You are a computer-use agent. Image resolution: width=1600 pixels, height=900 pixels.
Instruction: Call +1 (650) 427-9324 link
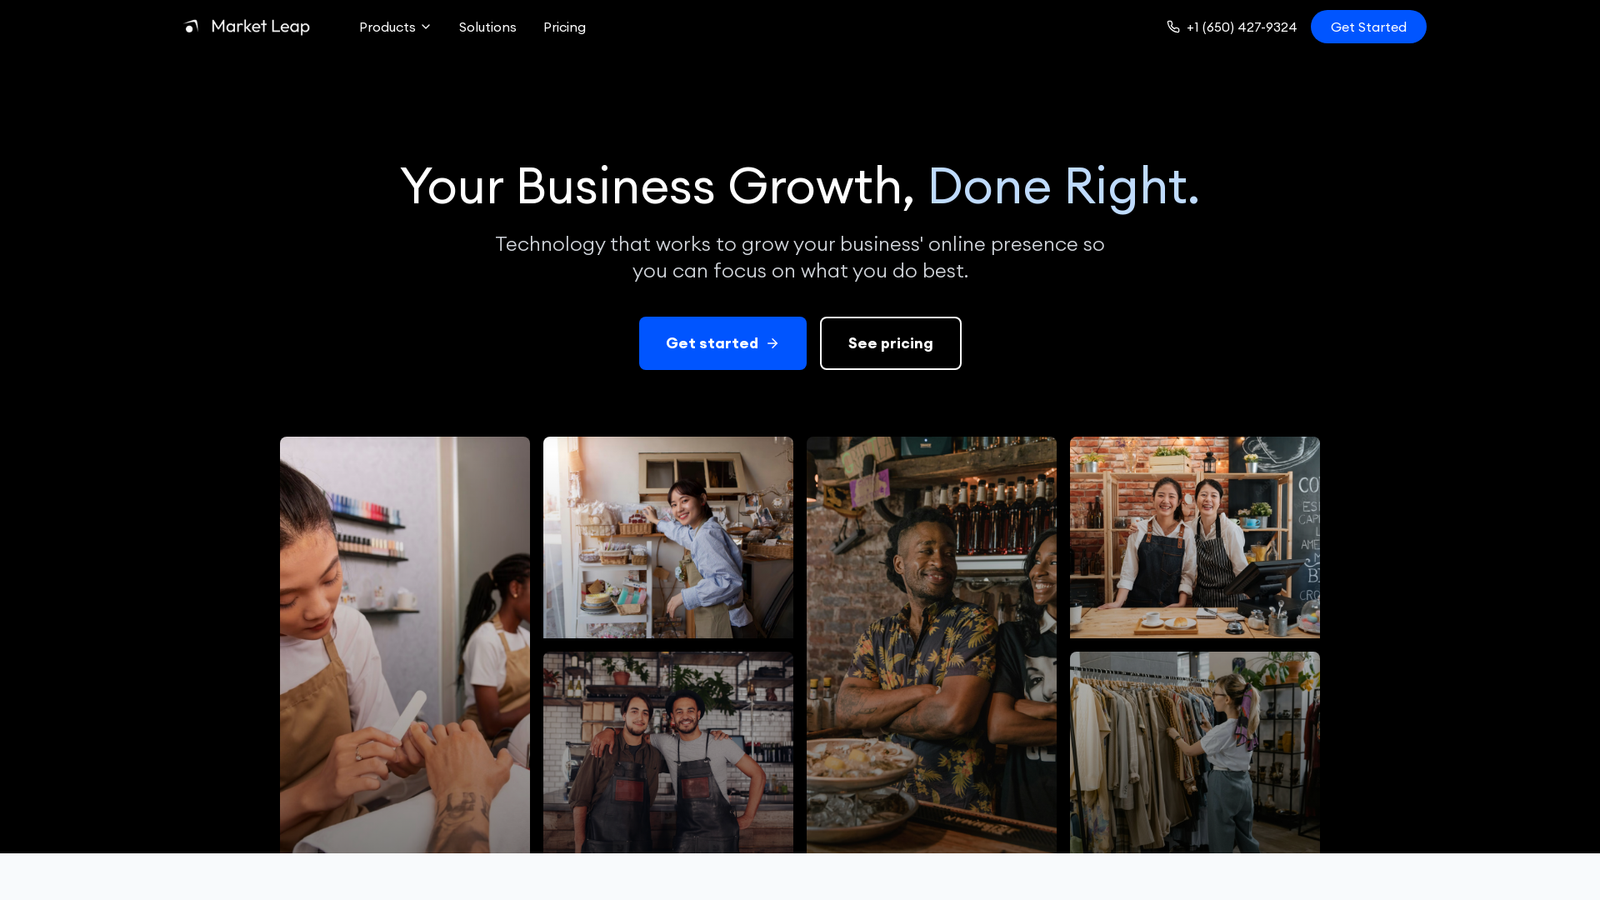1241,27
